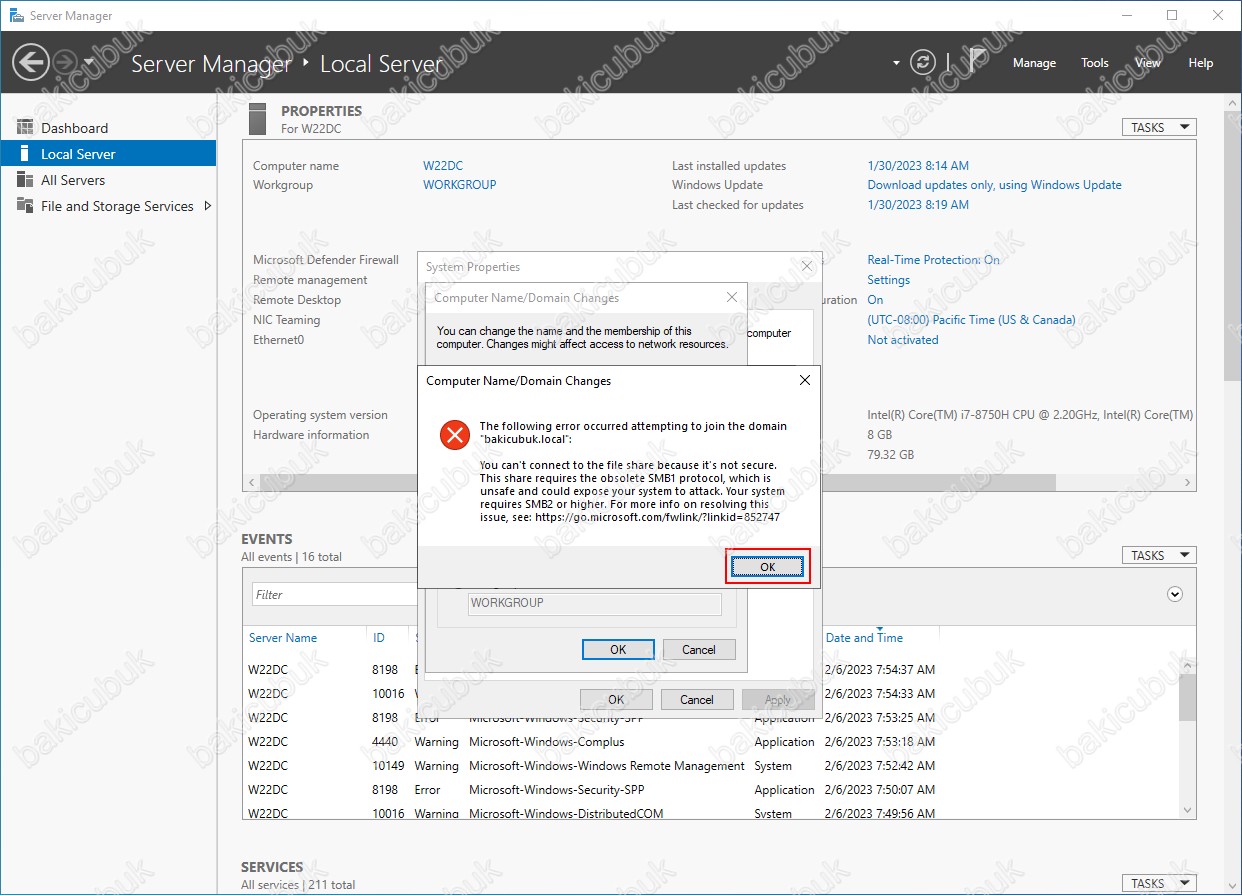This screenshot has height=895, width=1242.
Task: Sort events by the Date and Time column
Action: pyautogui.click(x=864, y=638)
